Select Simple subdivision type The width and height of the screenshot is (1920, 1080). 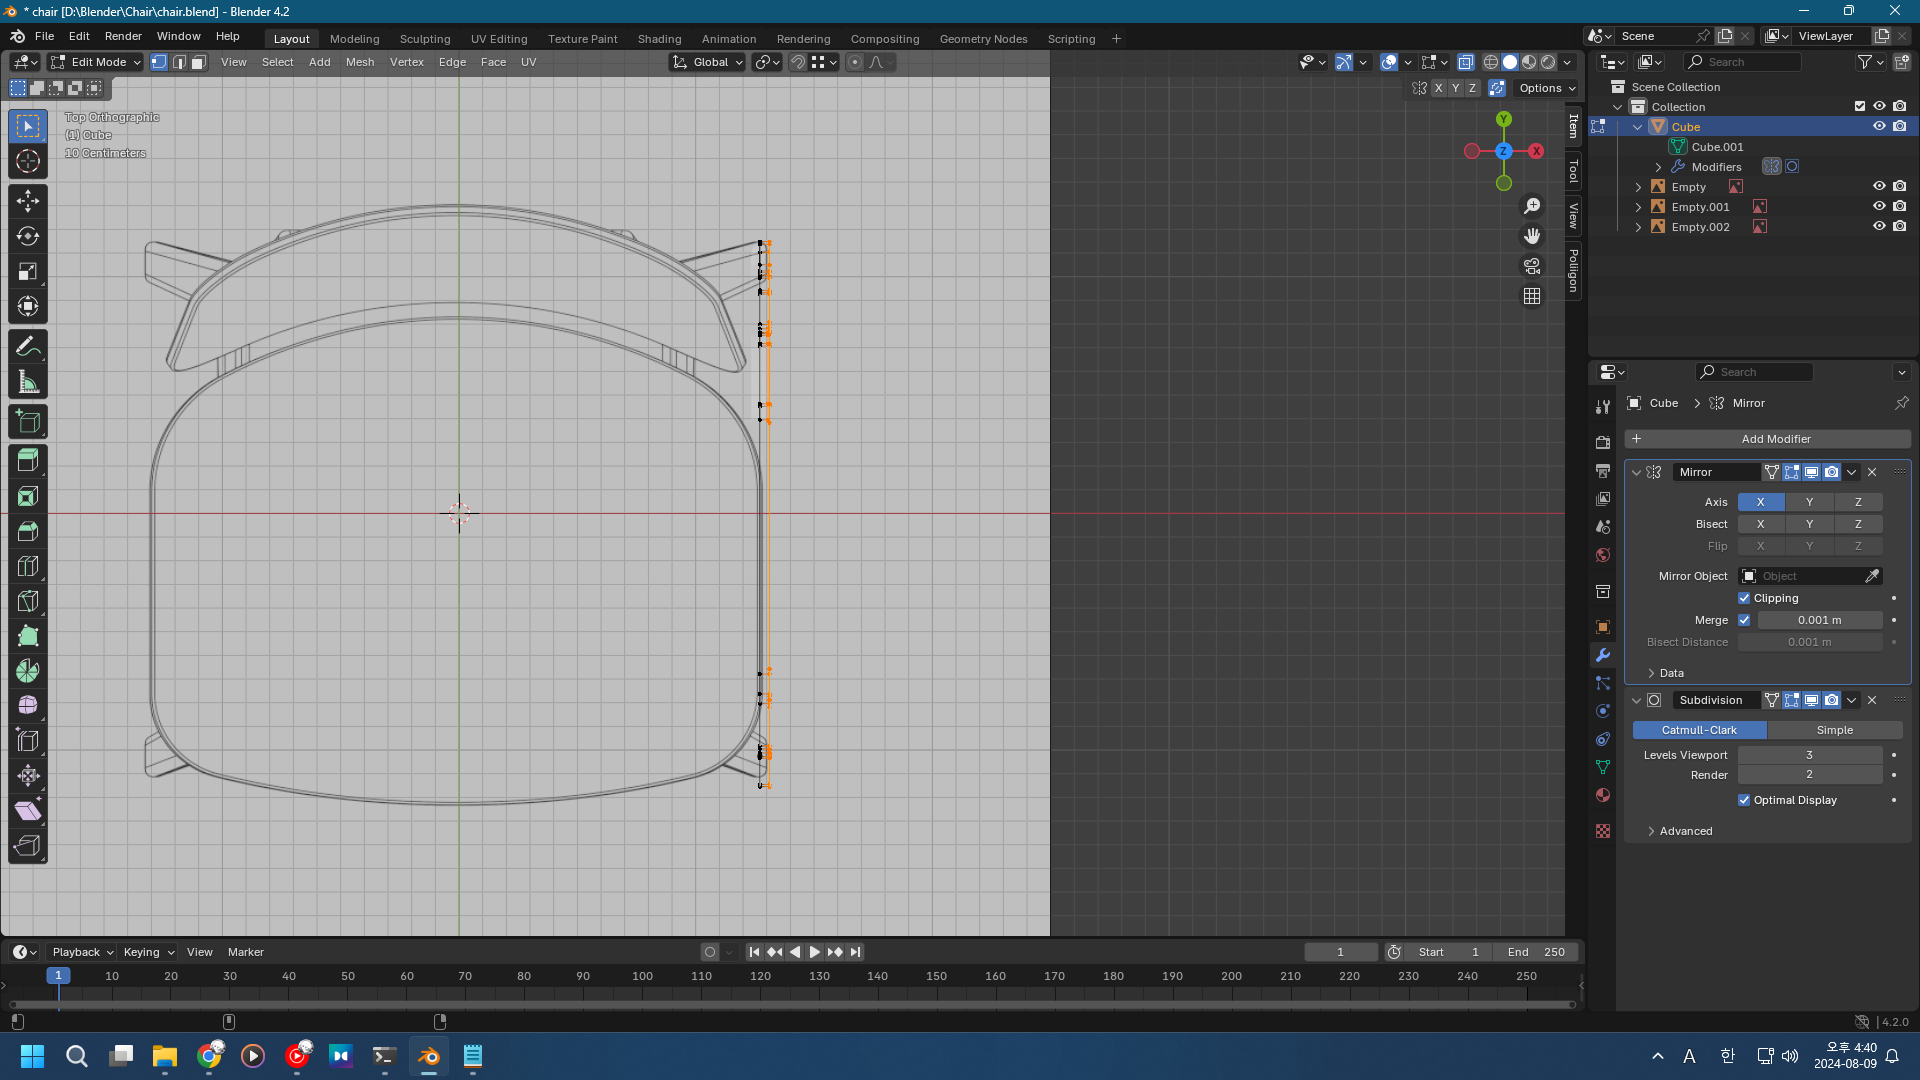(x=1835, y=730)
